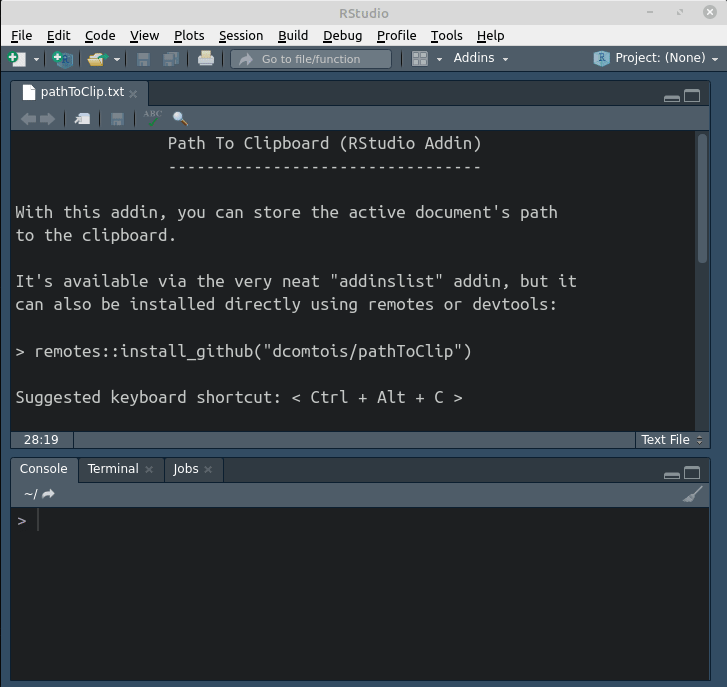Click the Print icon
The image size is (727, 687).
point(206,59)
